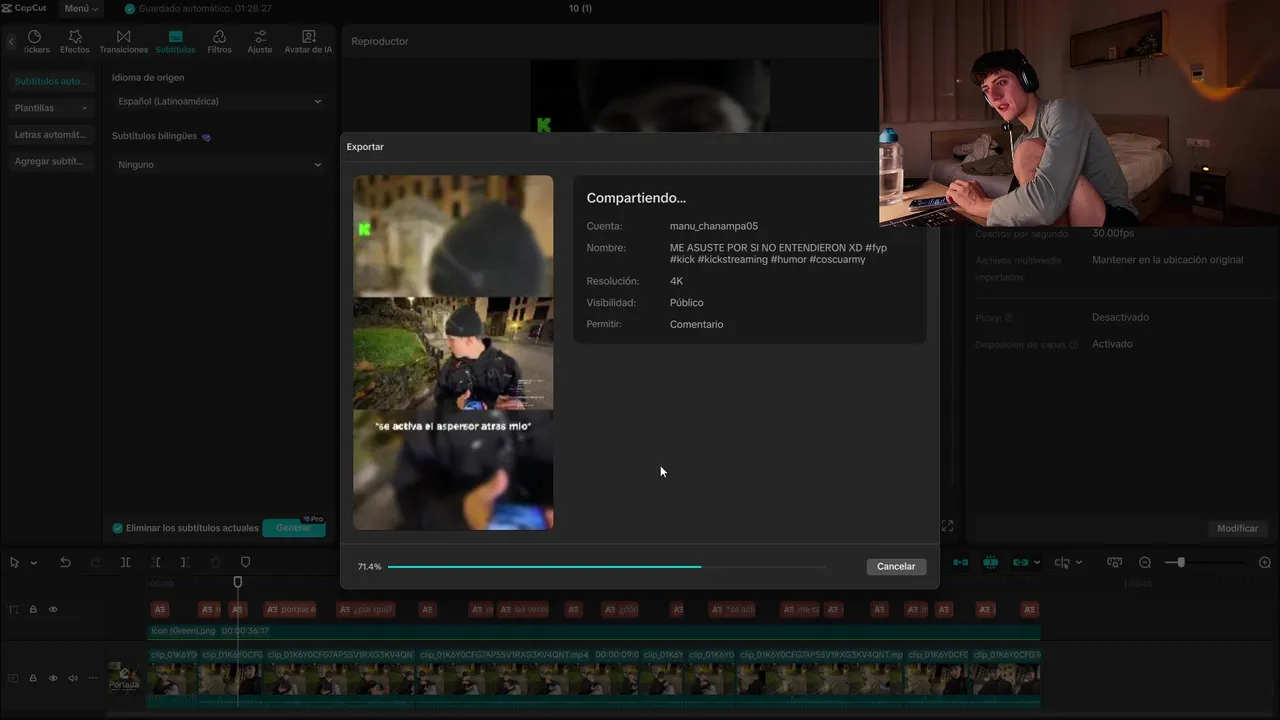Open the Idioma de origen dropdown
This screenshot has height=720, width=1280.
[219, 101]
